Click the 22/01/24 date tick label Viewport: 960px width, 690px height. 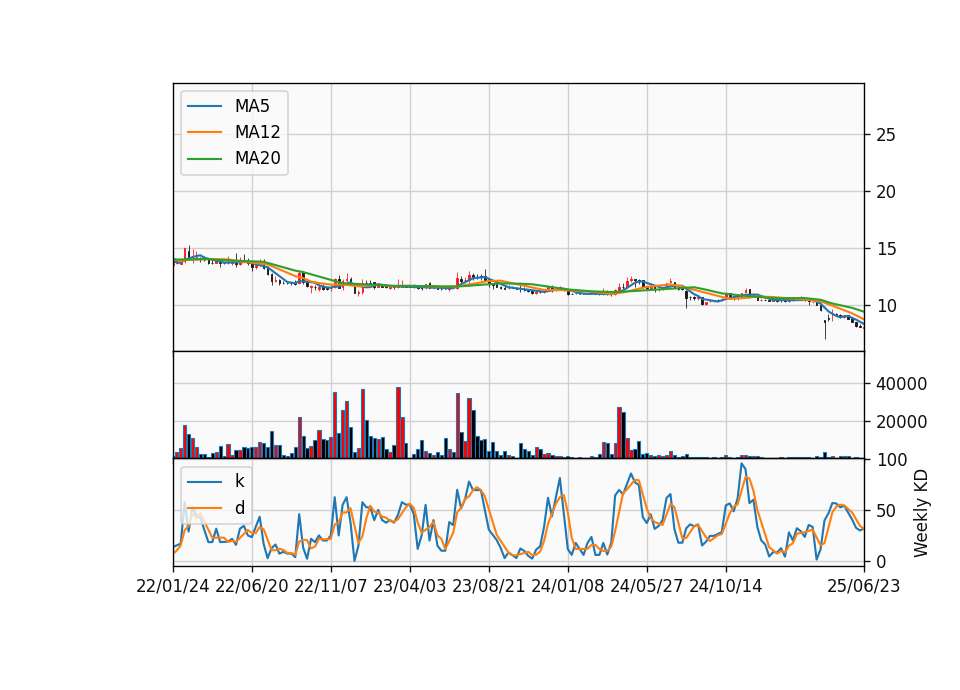[173, 586]
